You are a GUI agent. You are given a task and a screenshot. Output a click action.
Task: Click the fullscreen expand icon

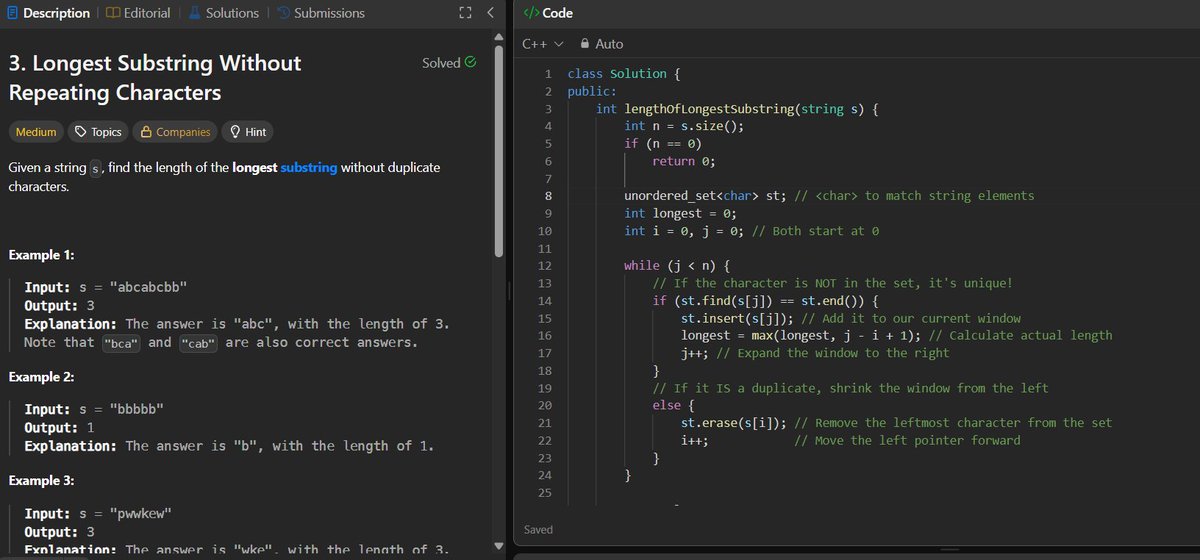pyautogui.click(x=464, y=13)
